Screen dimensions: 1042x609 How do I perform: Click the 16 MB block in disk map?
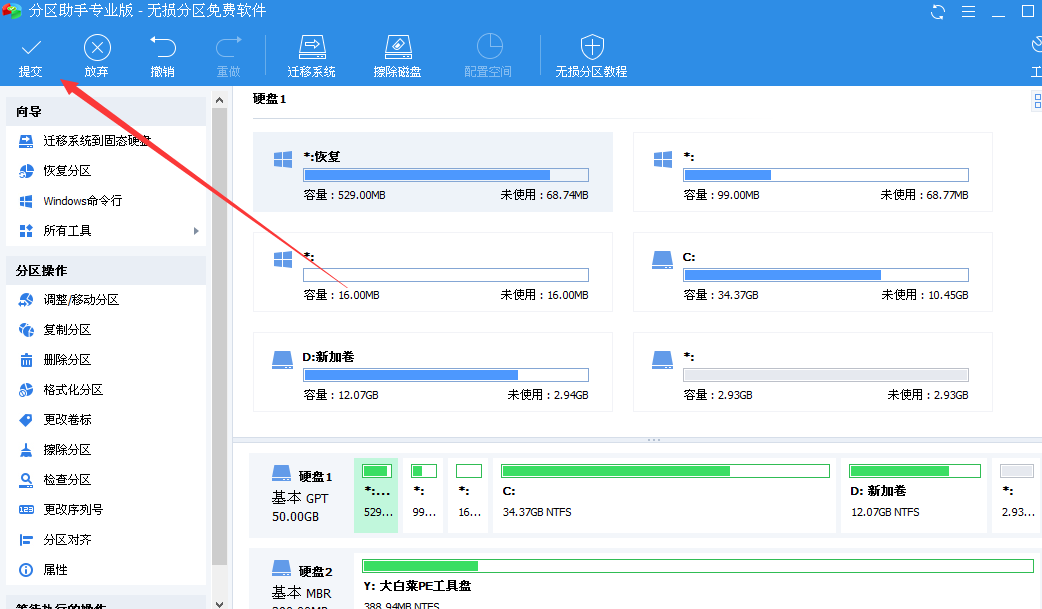pos(469,495)
